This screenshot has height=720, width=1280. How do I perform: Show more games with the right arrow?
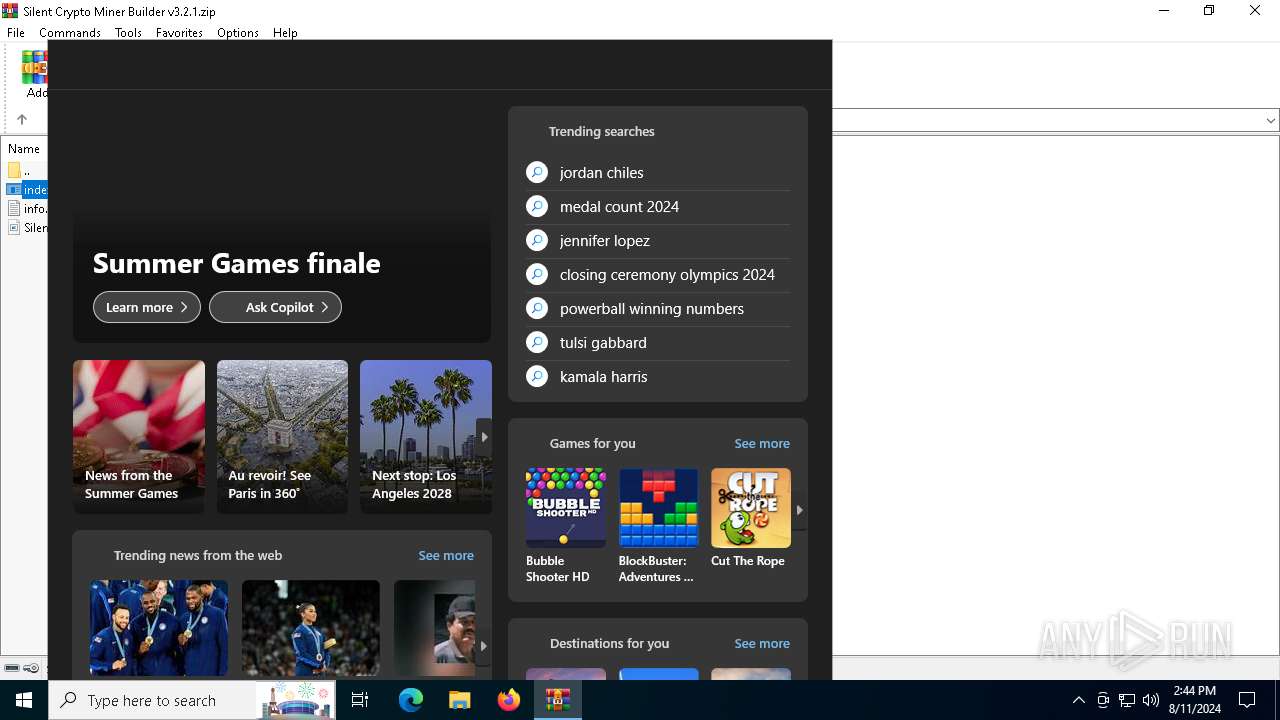click(x=799, y=510)
